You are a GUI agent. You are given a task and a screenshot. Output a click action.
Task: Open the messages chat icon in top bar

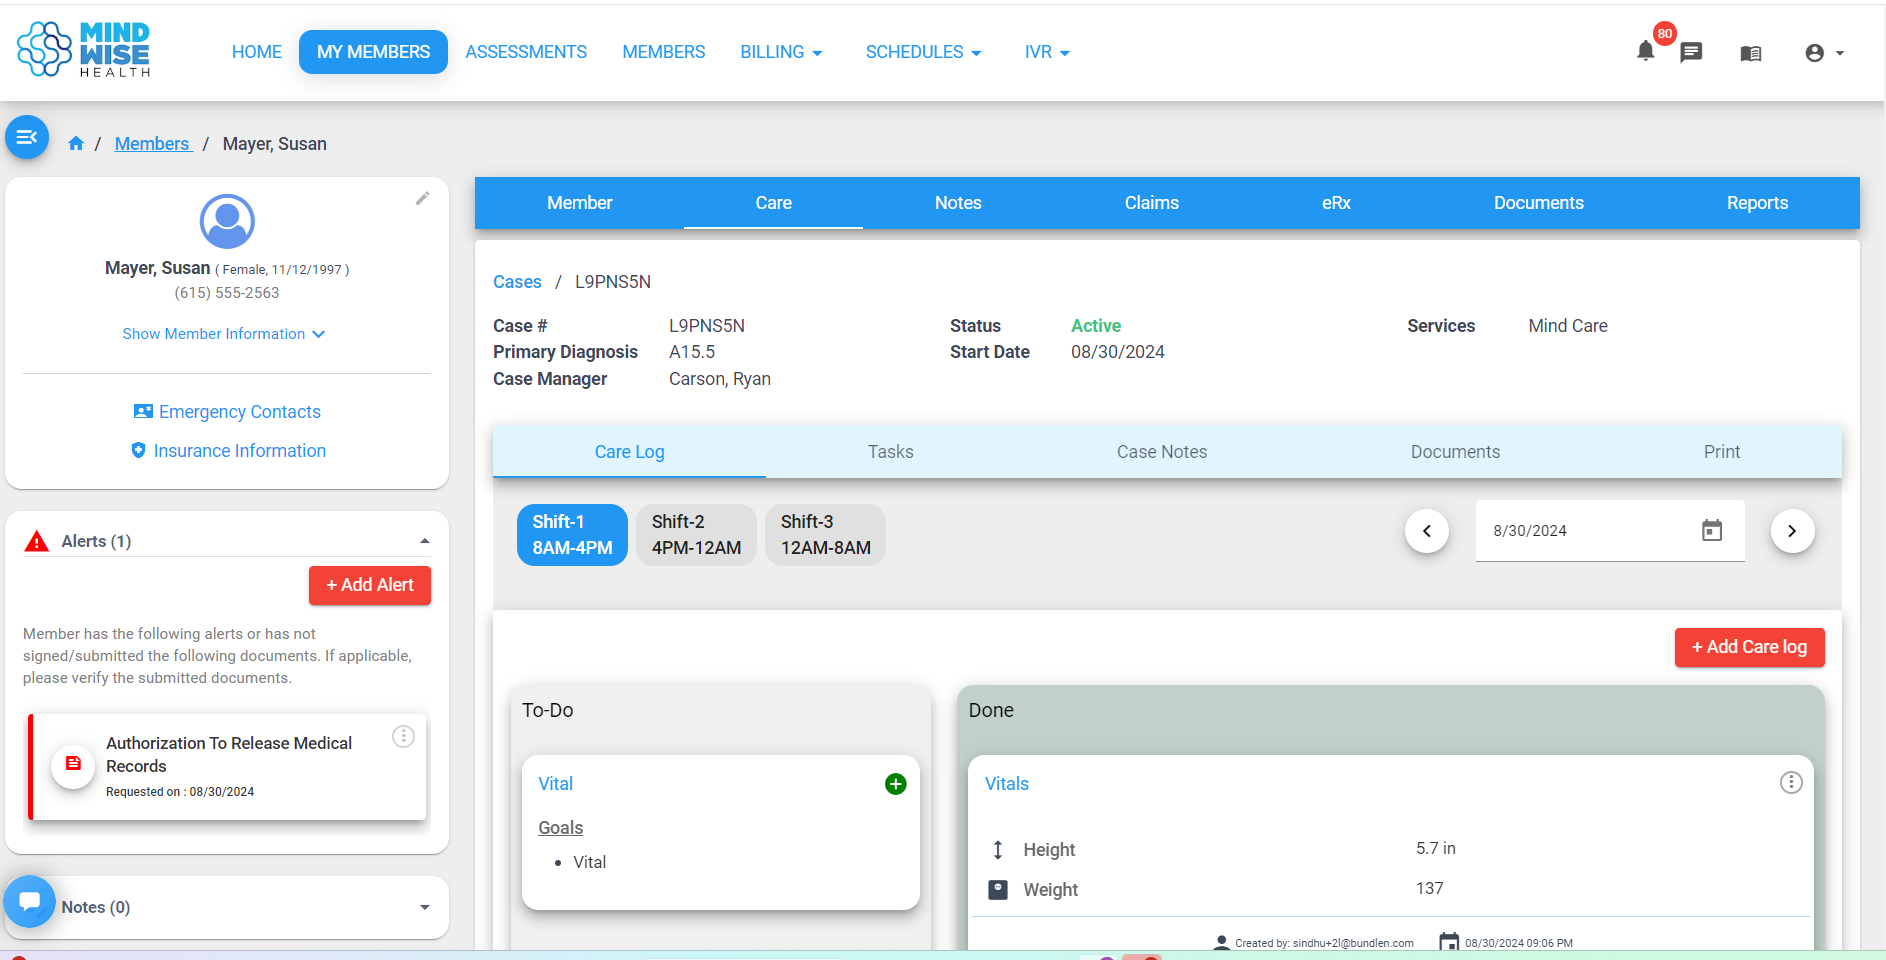click(1692, 52)
